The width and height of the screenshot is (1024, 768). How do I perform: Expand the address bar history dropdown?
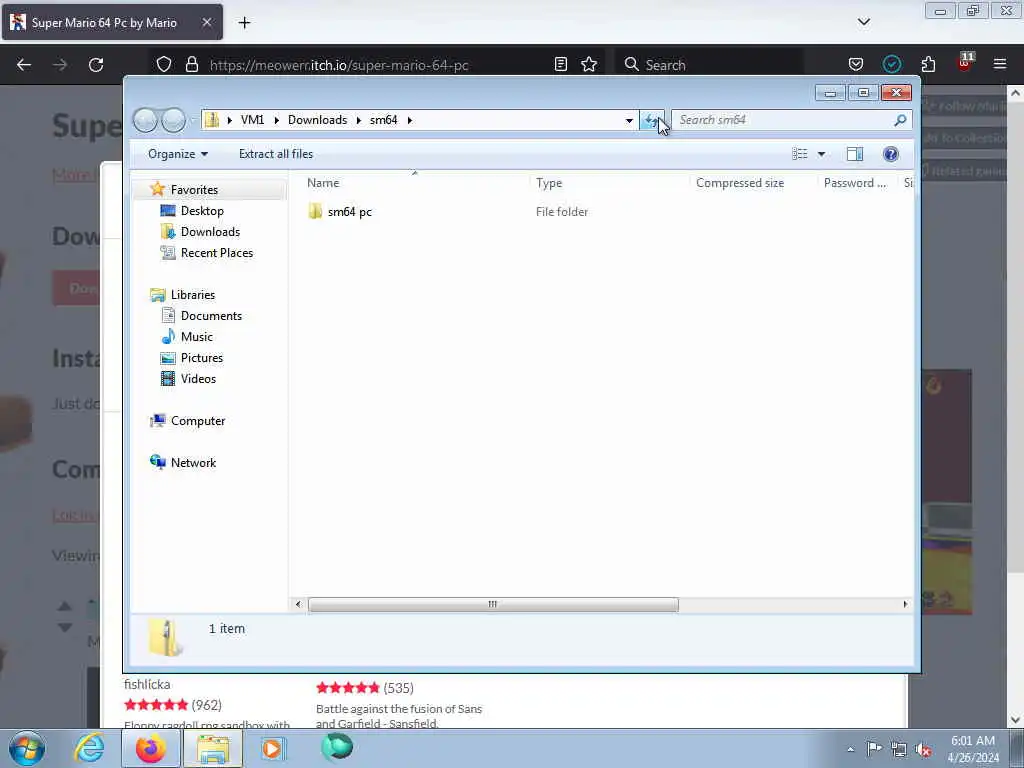pyautogui.click(x=629, y=120)
